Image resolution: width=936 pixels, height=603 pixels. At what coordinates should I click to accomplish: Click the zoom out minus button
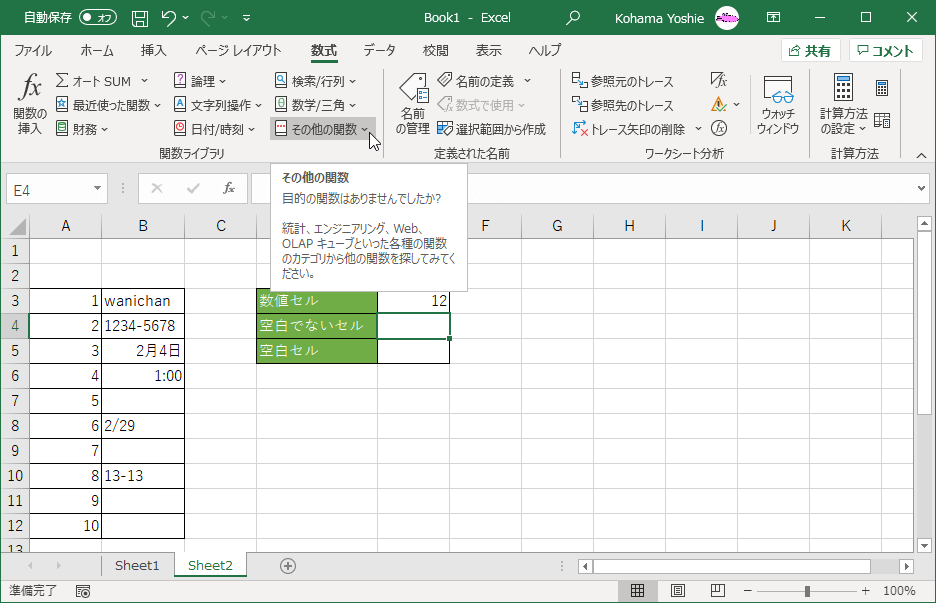tap(747, 590)
